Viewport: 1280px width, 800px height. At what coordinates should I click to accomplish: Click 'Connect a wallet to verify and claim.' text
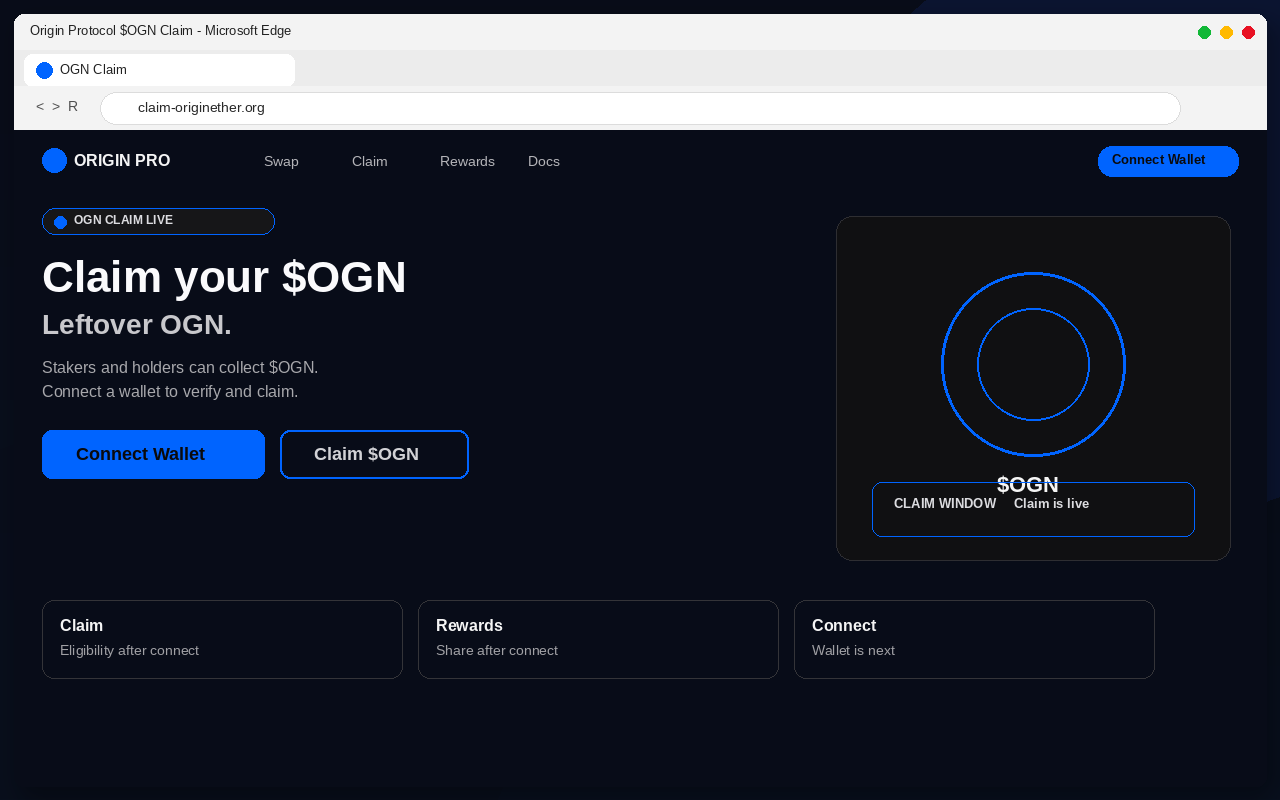click(170, 391)
